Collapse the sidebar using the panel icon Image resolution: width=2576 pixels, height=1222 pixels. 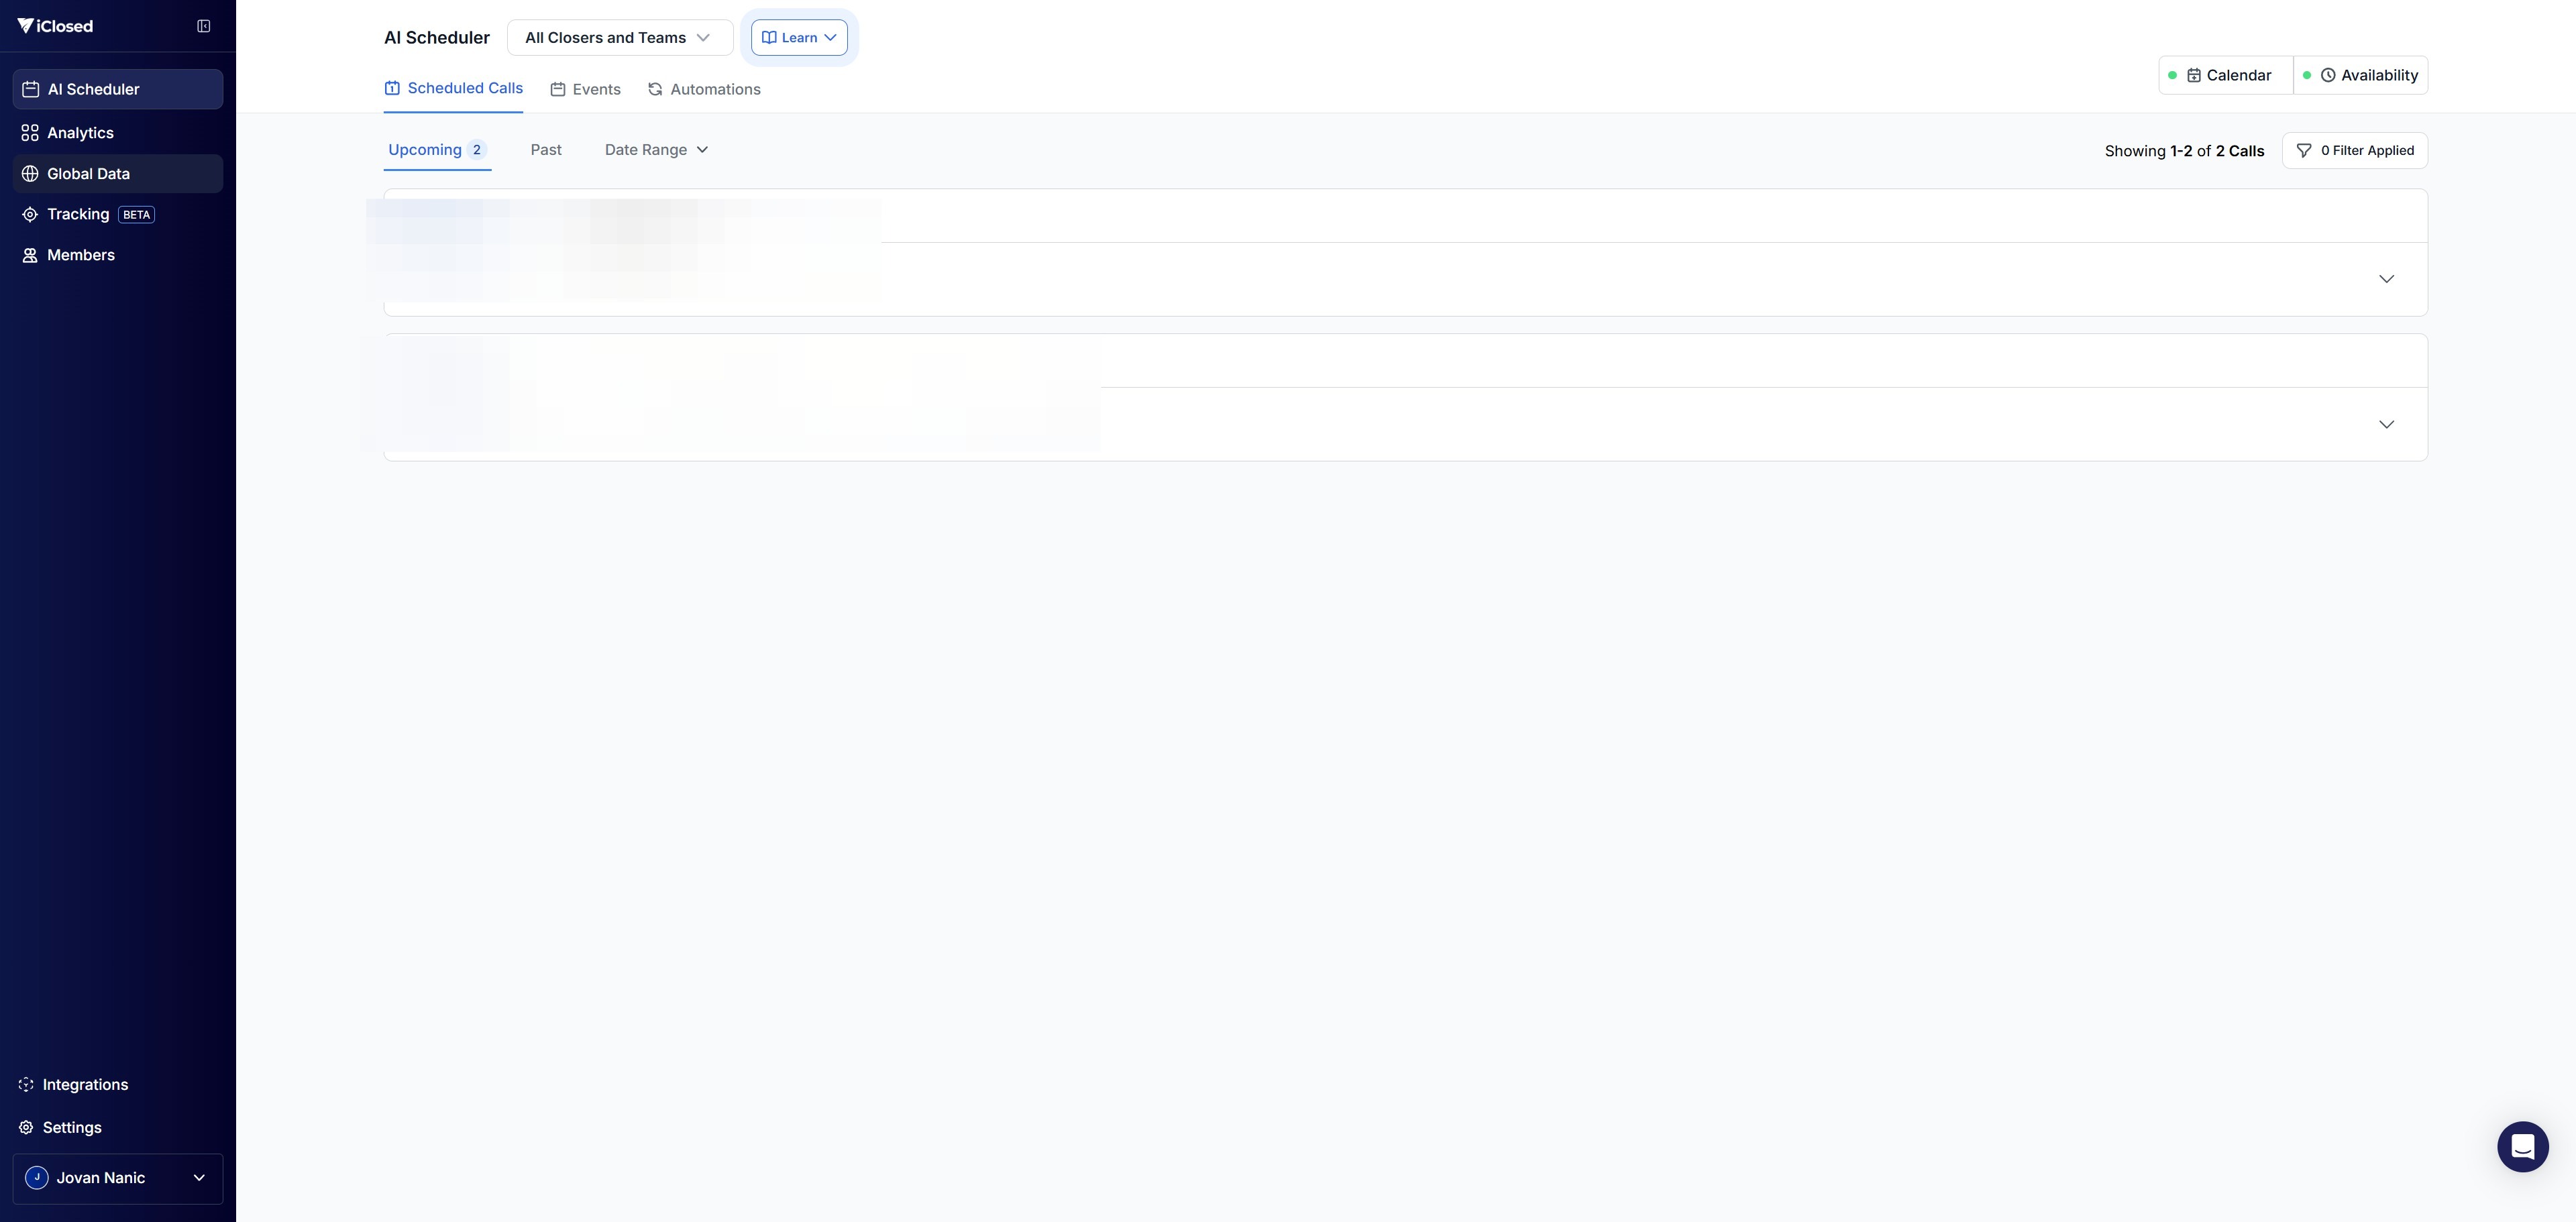pyautogui.click(x=204, y=26)
